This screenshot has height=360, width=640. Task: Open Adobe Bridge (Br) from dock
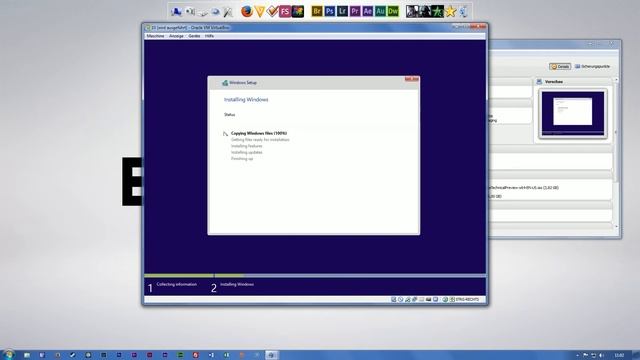317,11
